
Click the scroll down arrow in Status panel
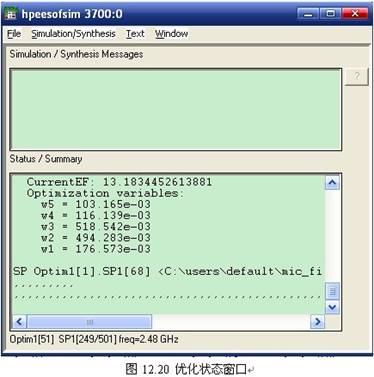[332, 307]
